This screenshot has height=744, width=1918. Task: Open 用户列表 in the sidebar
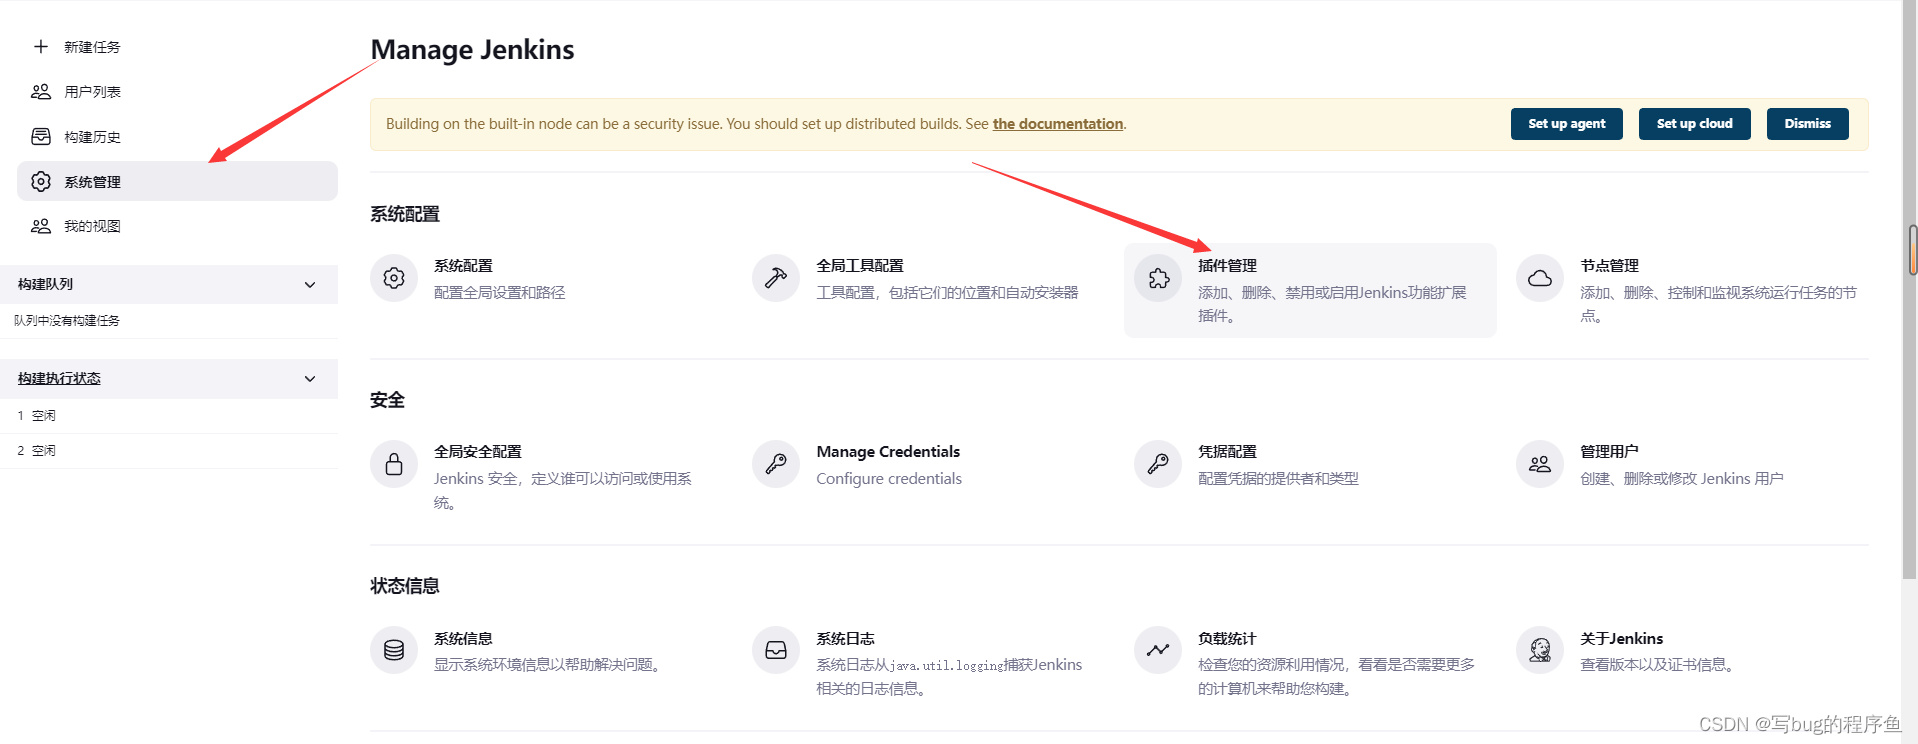point(92,92)
